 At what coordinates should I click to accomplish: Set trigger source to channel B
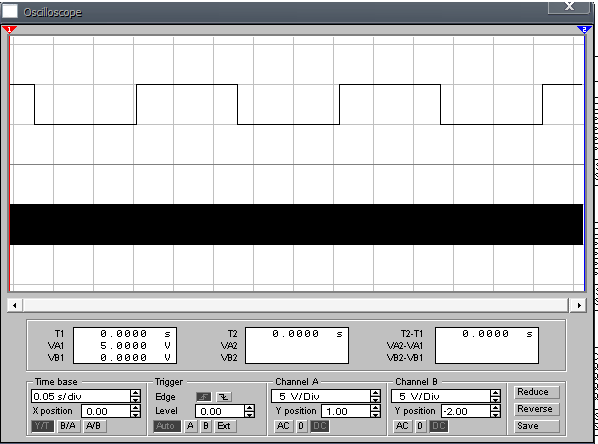click(x=206, y=426)
